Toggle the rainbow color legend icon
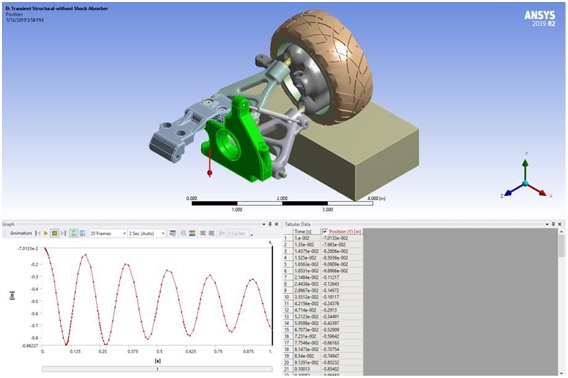The image size is (568, 378). point(192,233)
